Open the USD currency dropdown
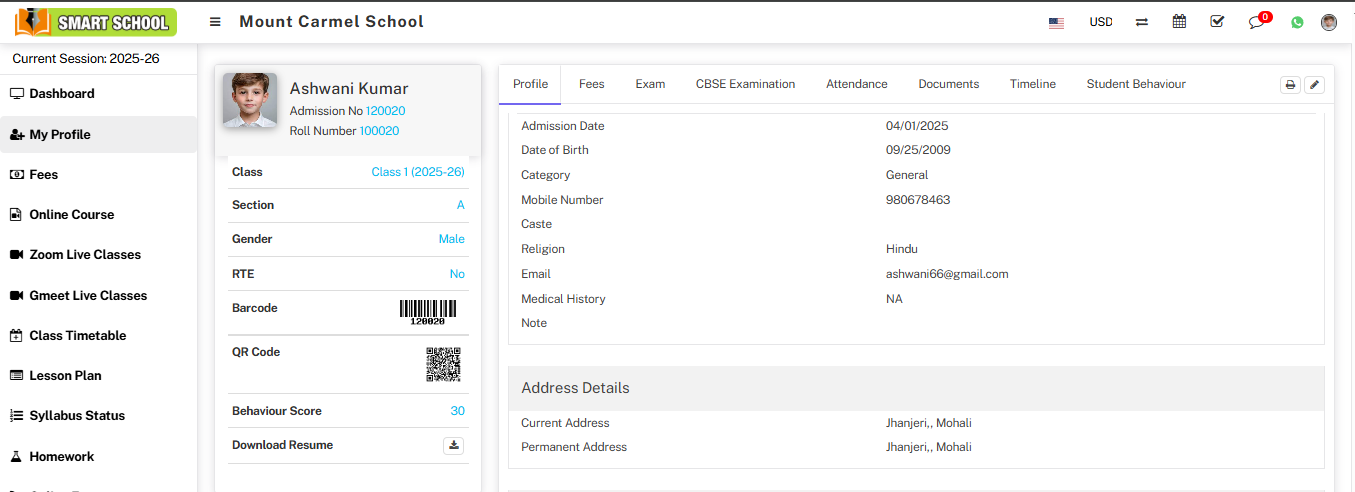The height and width of the screenshot is (492, 1355). click(1100, 22)
